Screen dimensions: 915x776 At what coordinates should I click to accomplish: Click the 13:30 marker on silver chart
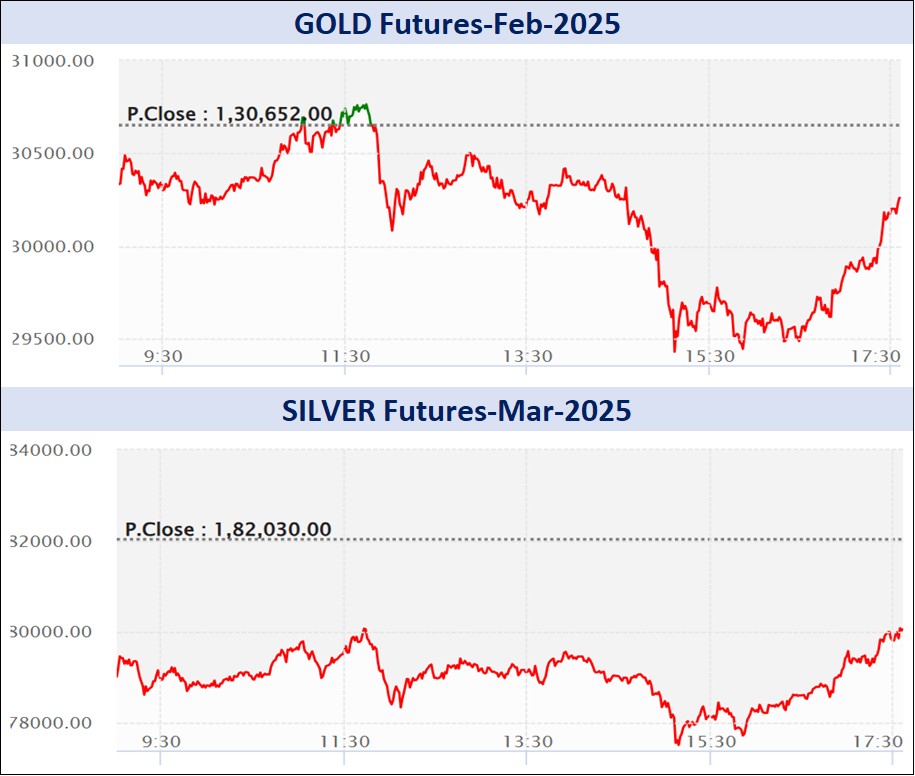click(527, 741)
